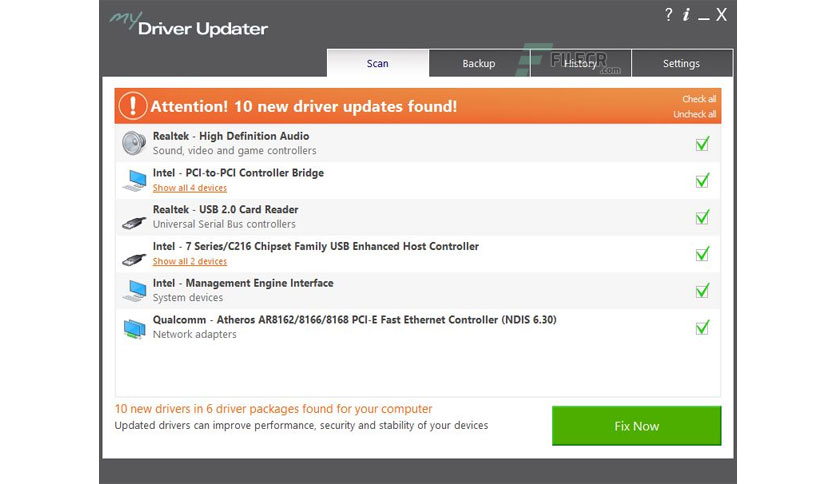
Task: Click Check all link
Action: pyautogui.click(x=699, y=99)
